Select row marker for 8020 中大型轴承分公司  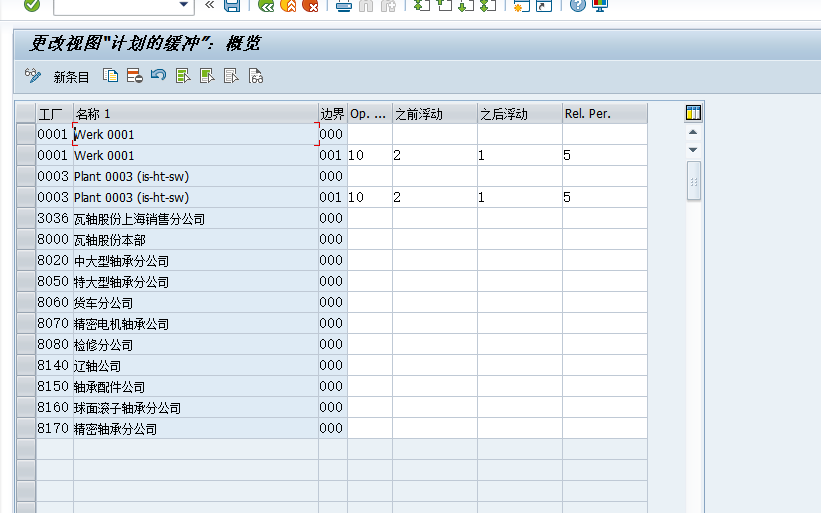[x=26, y=260]
